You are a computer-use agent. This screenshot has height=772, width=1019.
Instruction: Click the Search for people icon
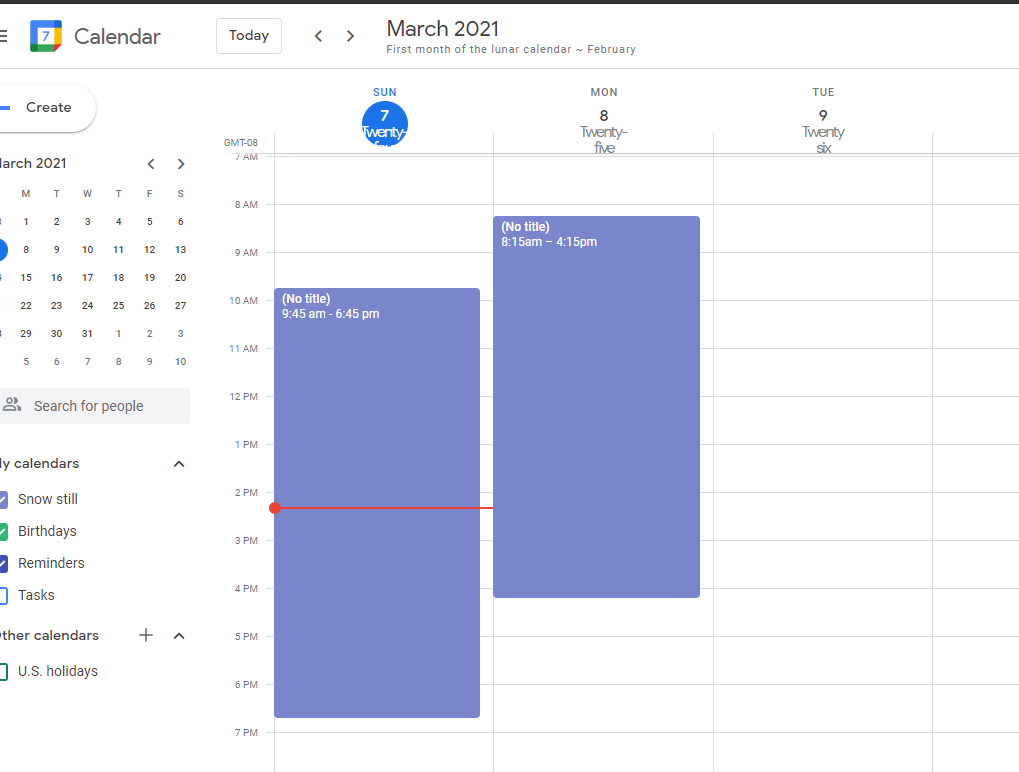coord(12,404)
